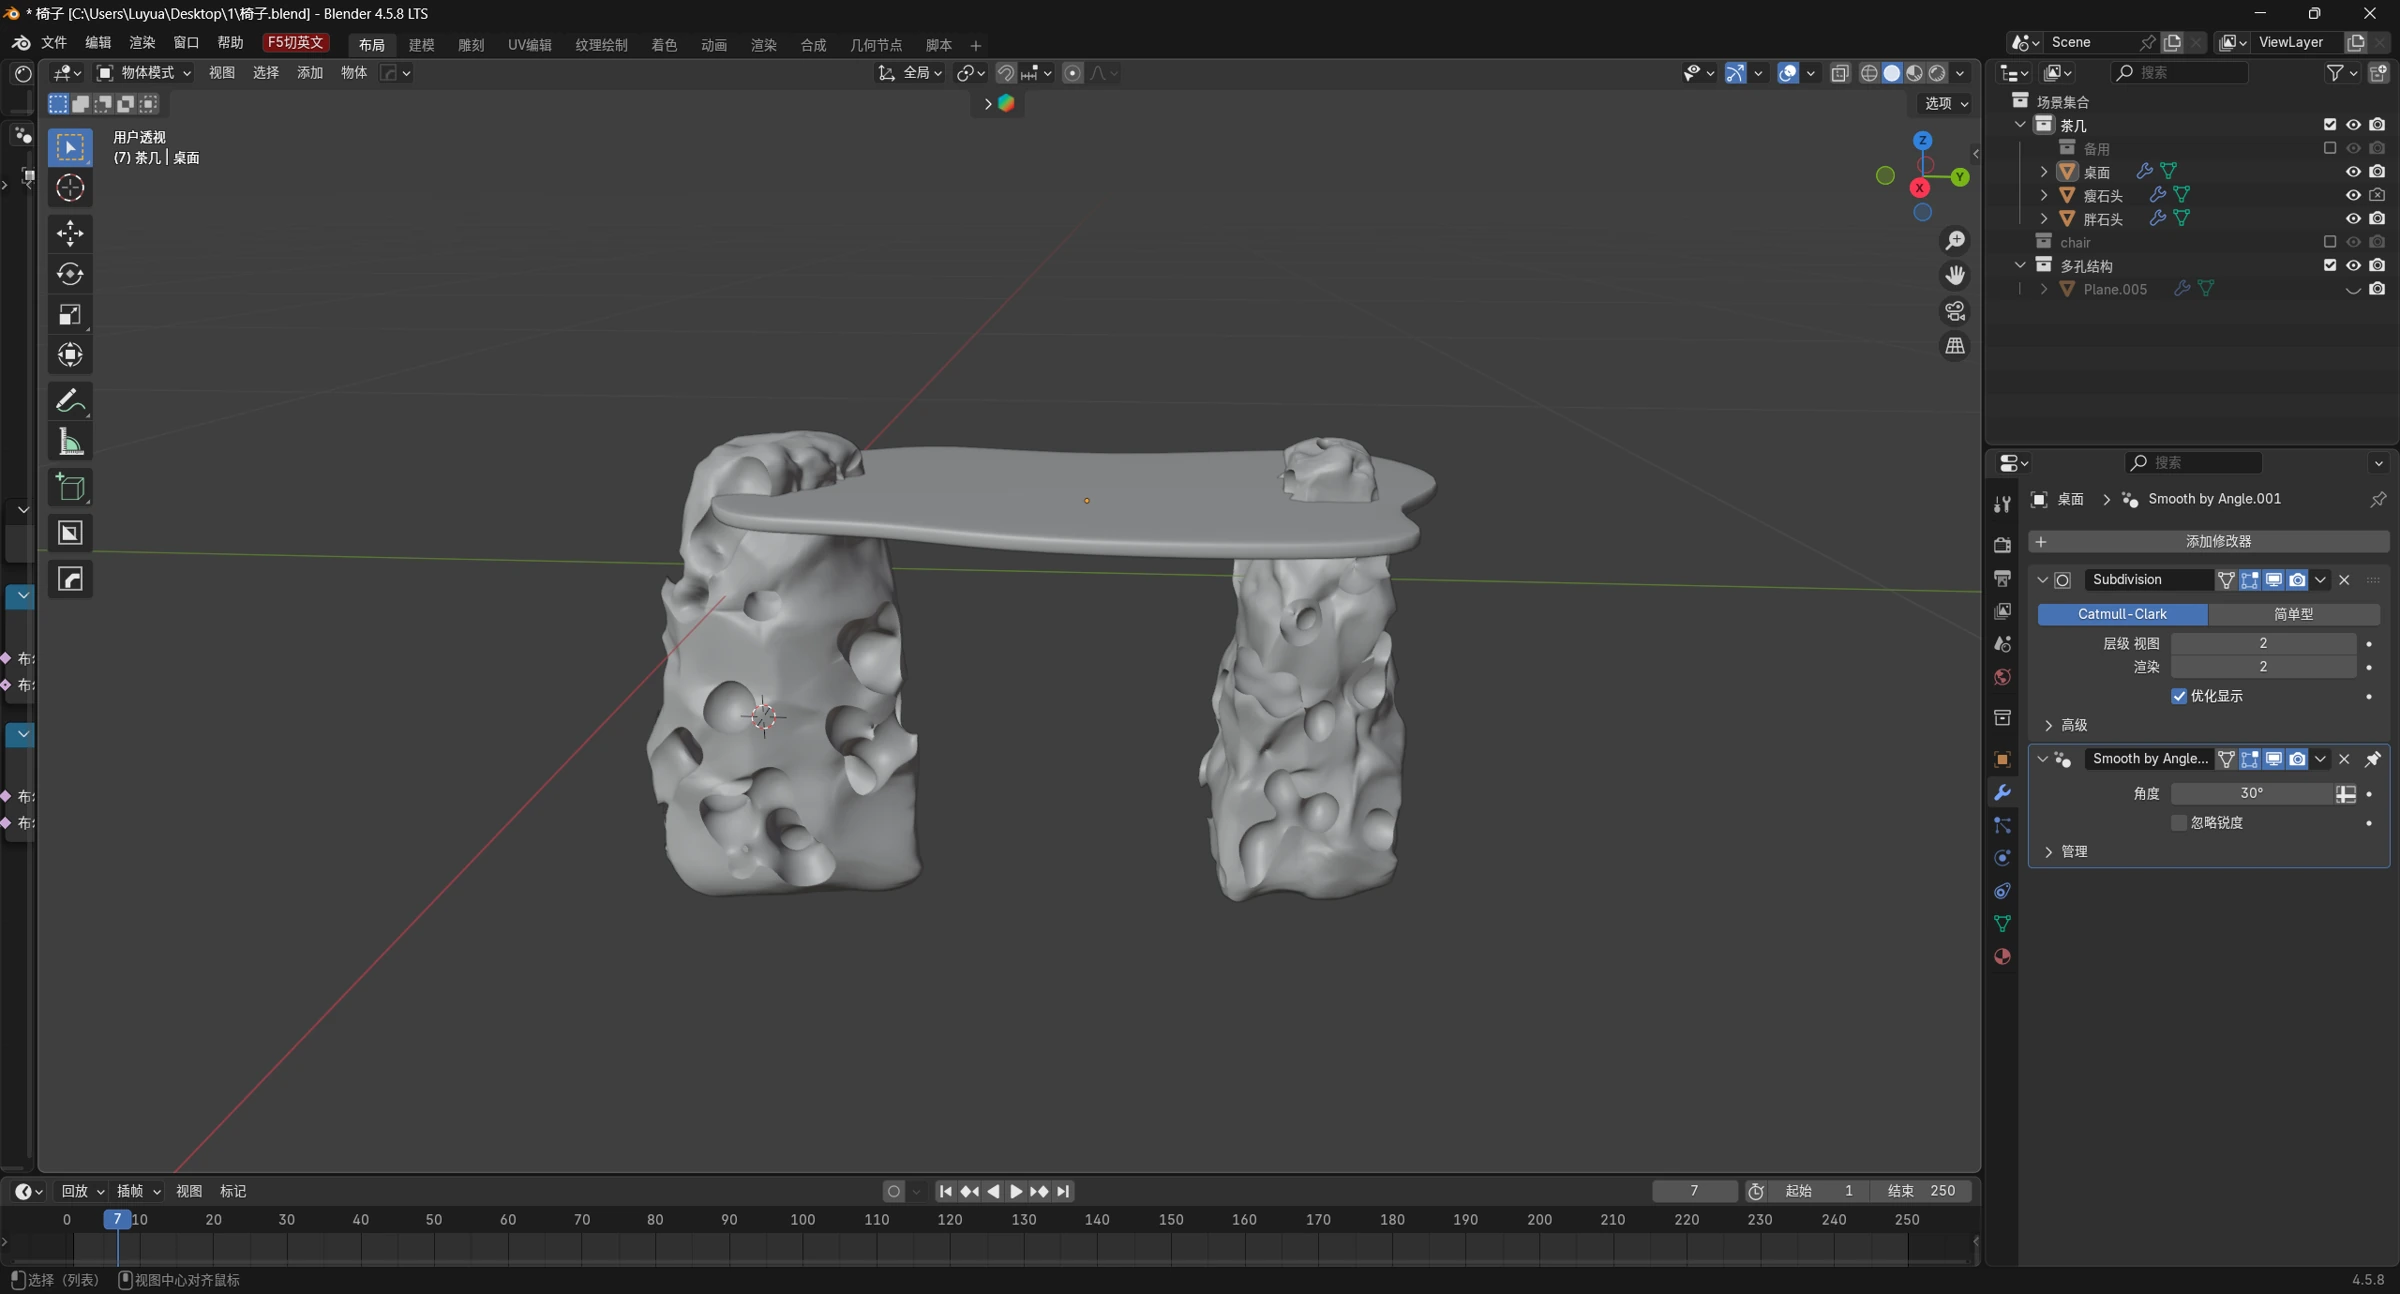Image resolution: width=2400 pixels, height=1294 pixels.
Task: Switch perspective/orthographic grid icon
Action: point(1955,346)
